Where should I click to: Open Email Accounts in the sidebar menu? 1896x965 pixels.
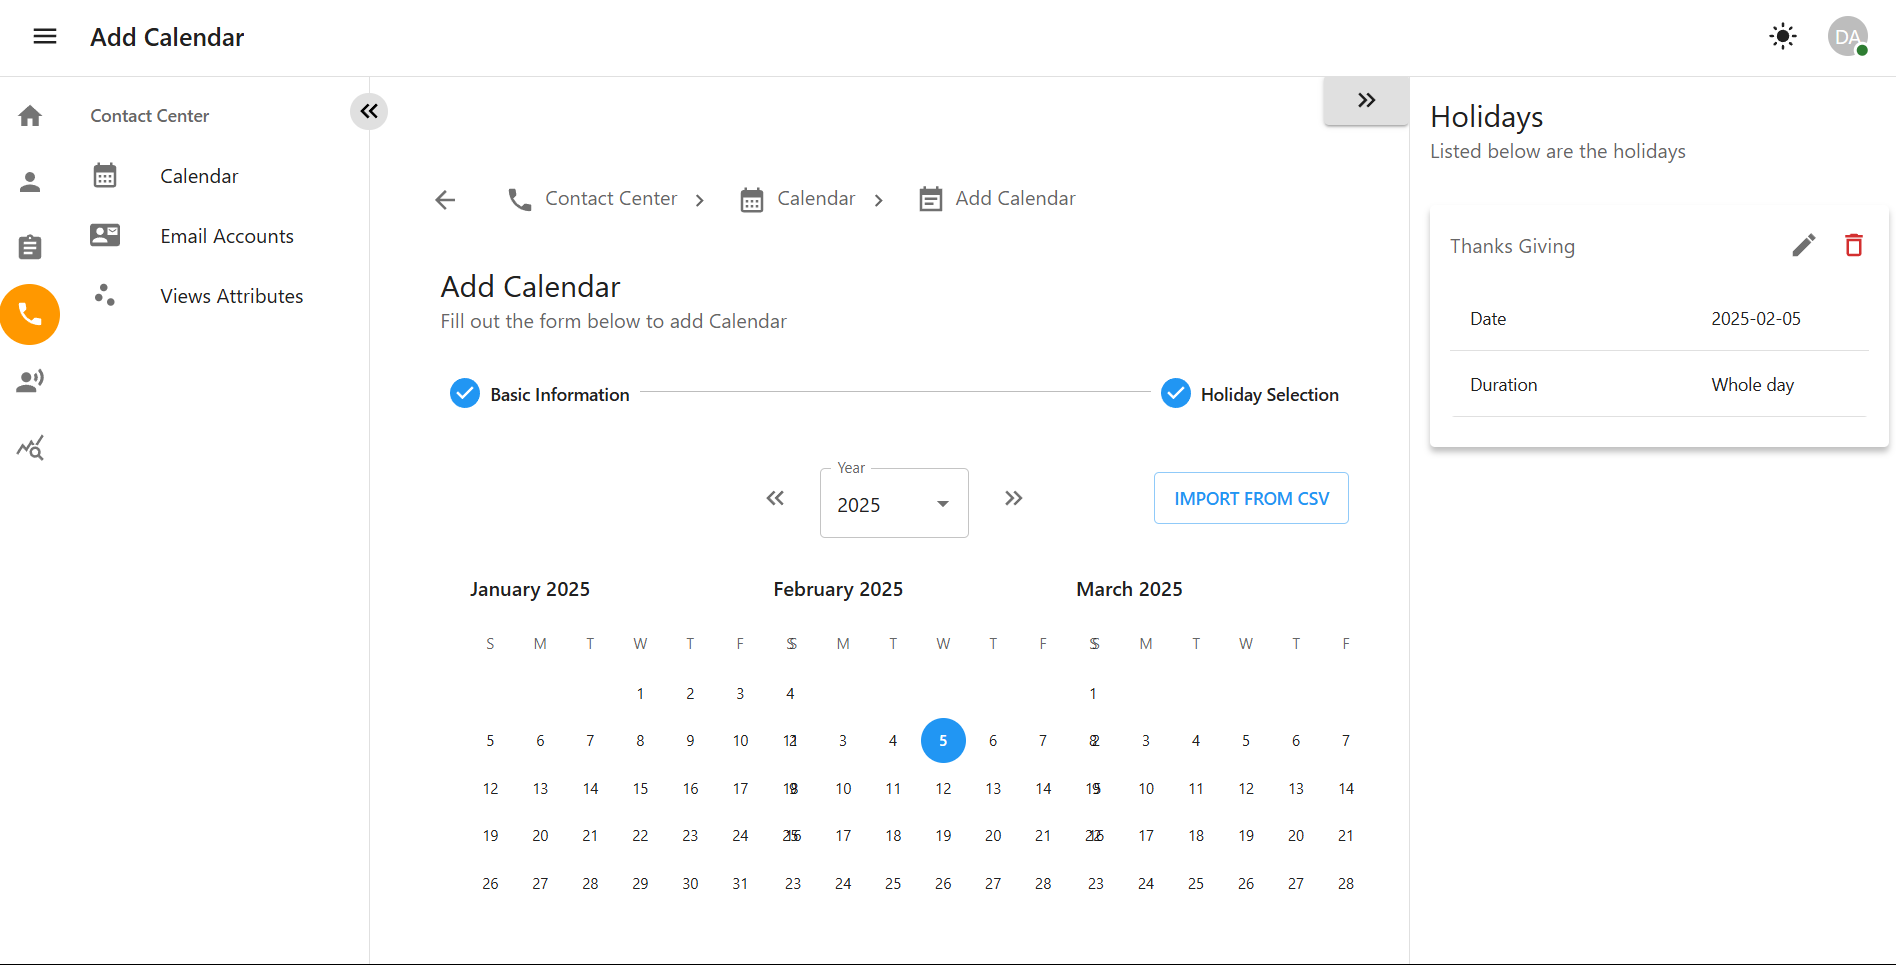226,236
